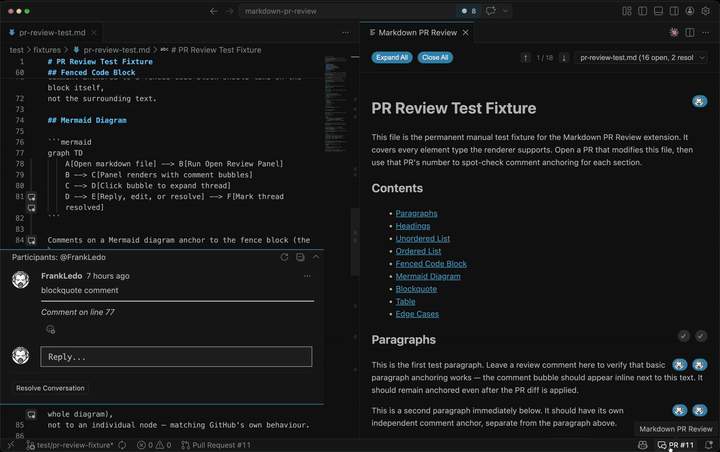Open the remote window indicator in status bar

pyautogui.click(x=11, y=445)
